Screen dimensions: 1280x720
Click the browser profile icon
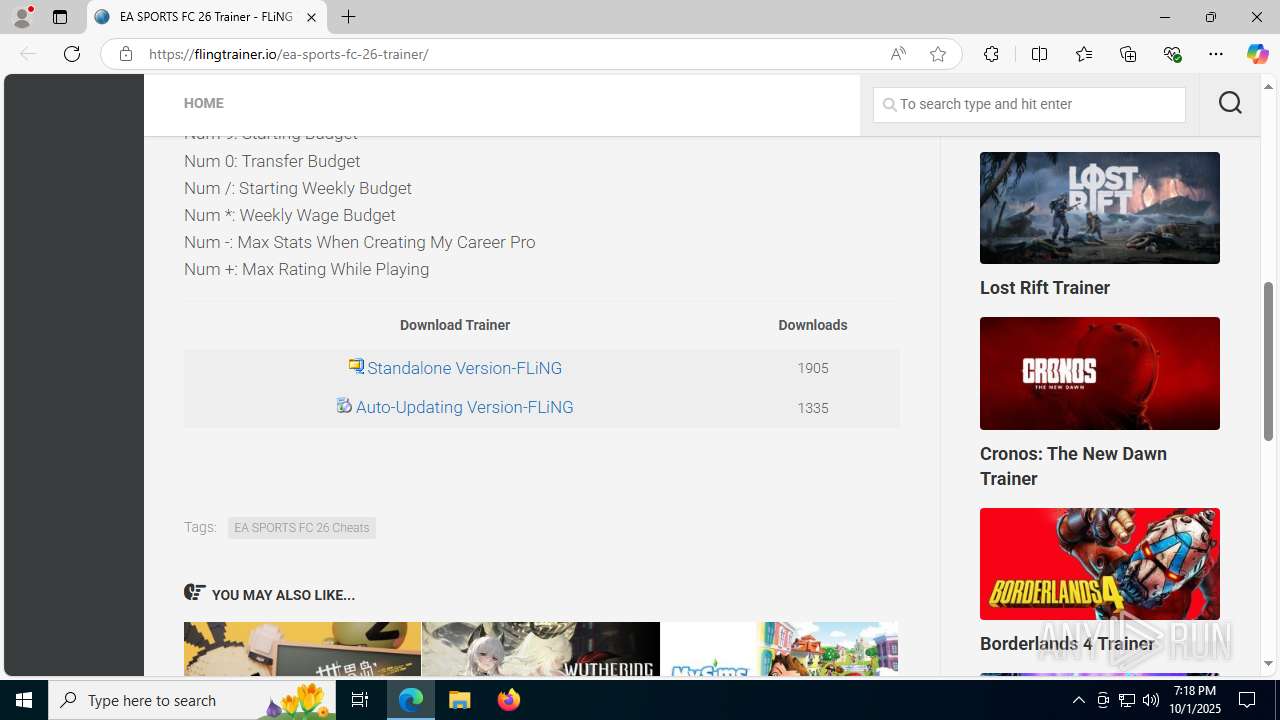(22, 17)
